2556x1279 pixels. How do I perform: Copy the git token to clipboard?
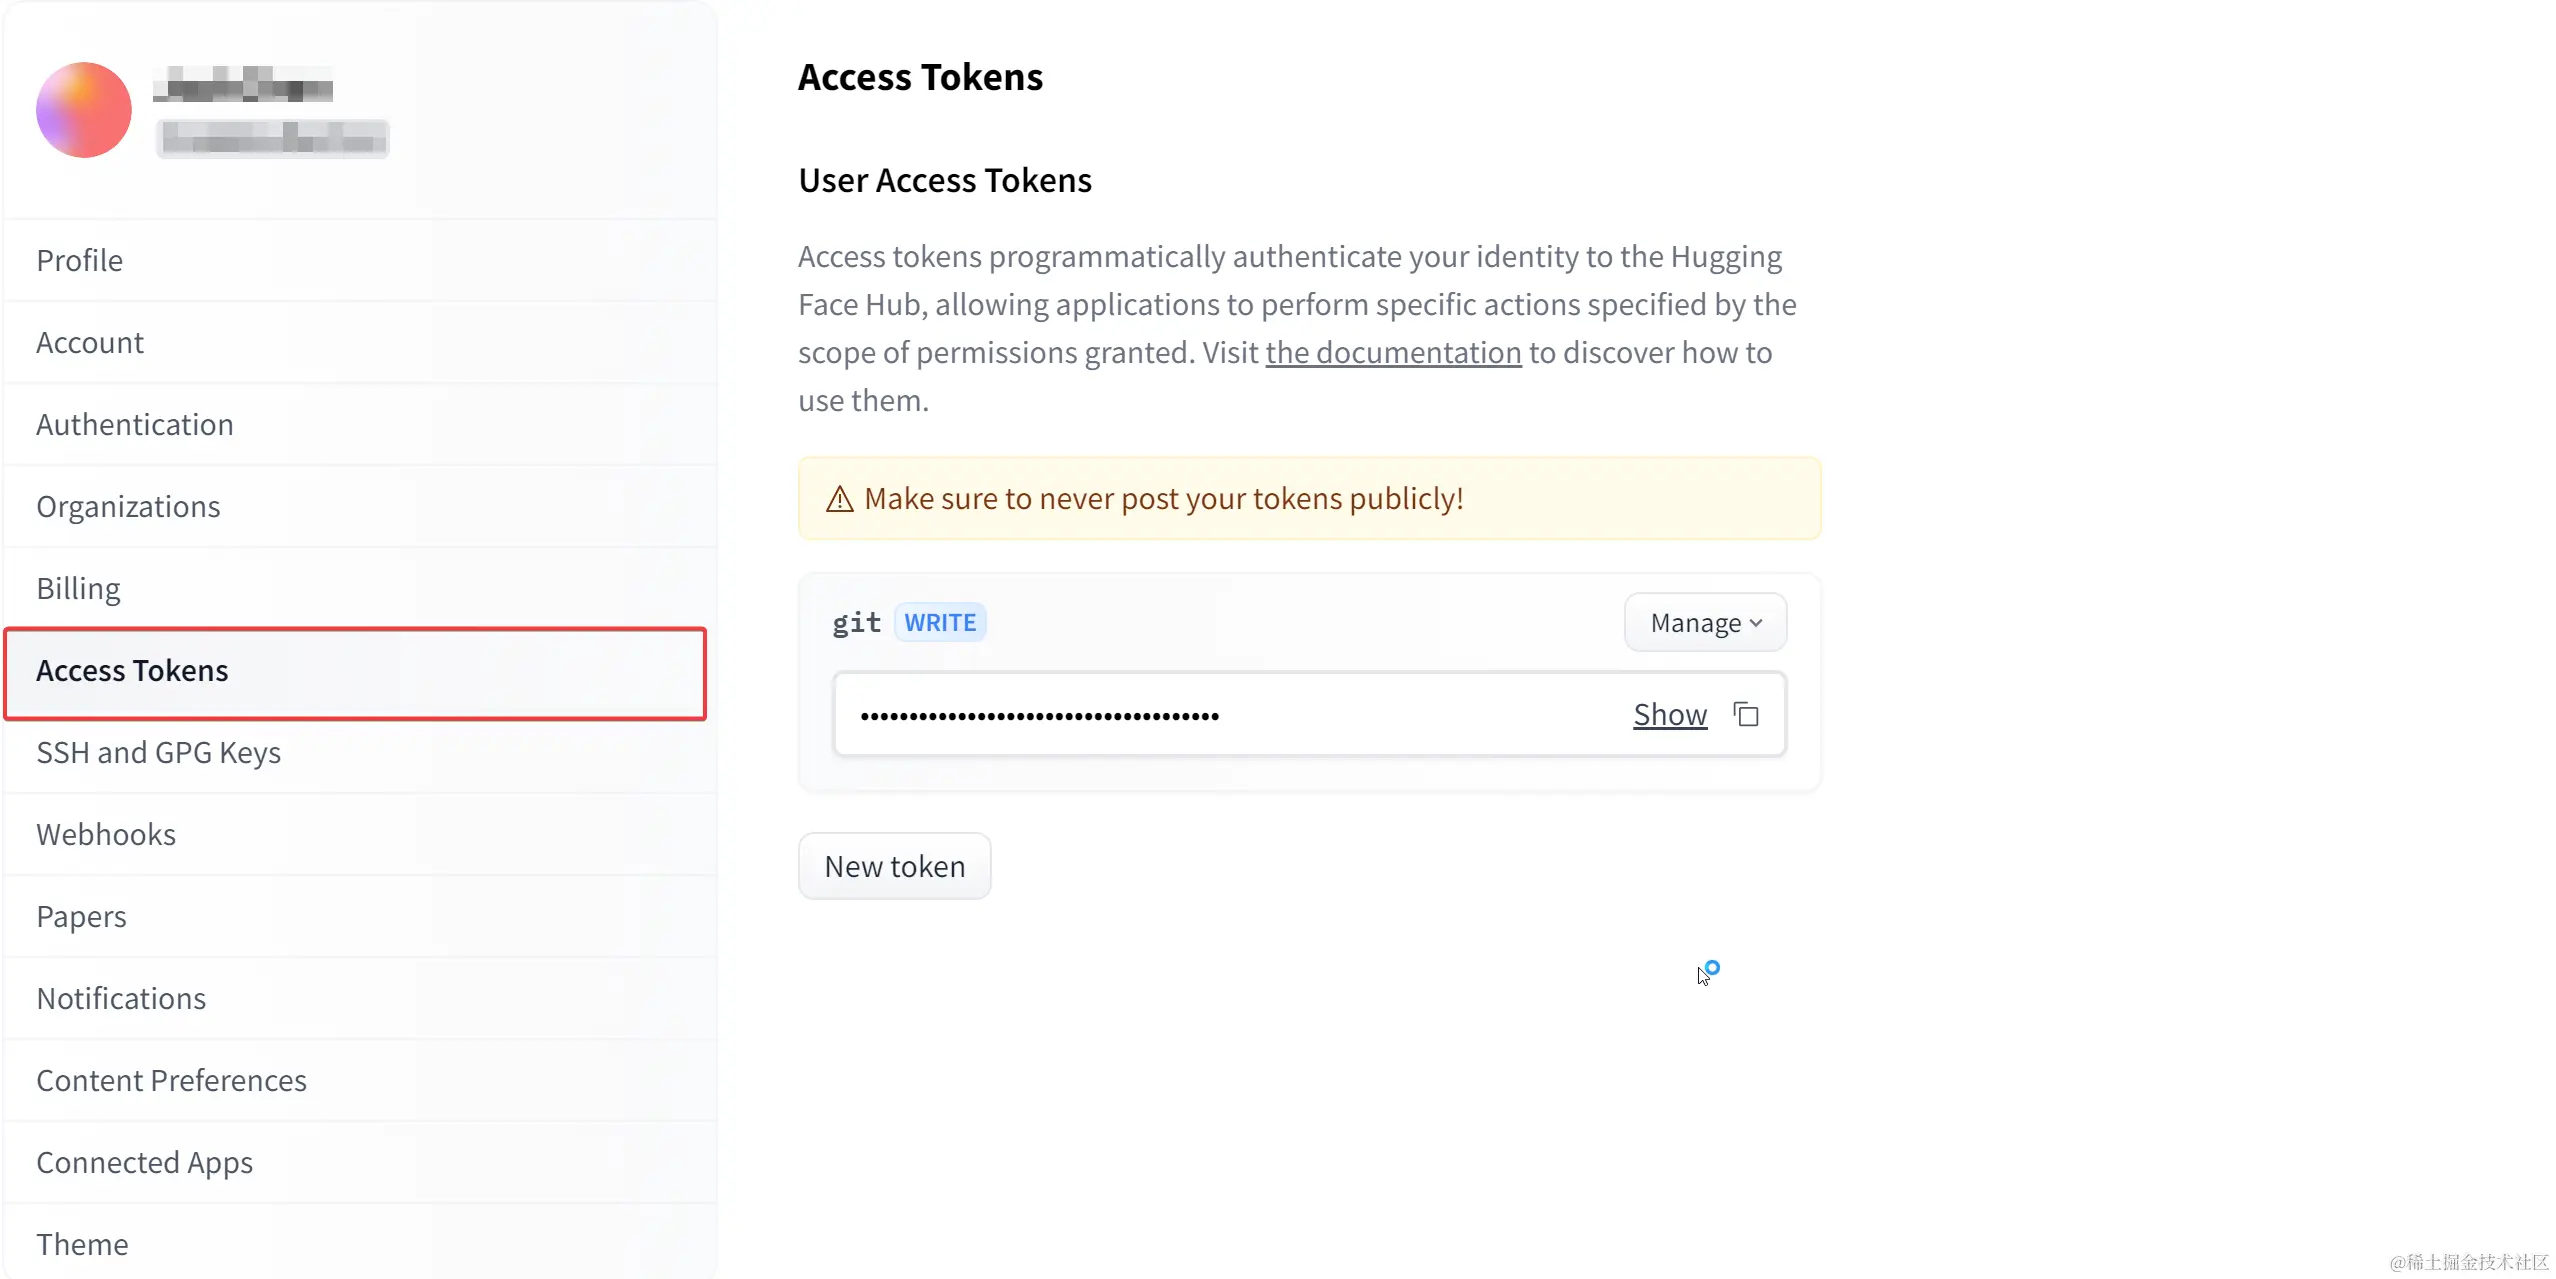(x=1746, y=715)
